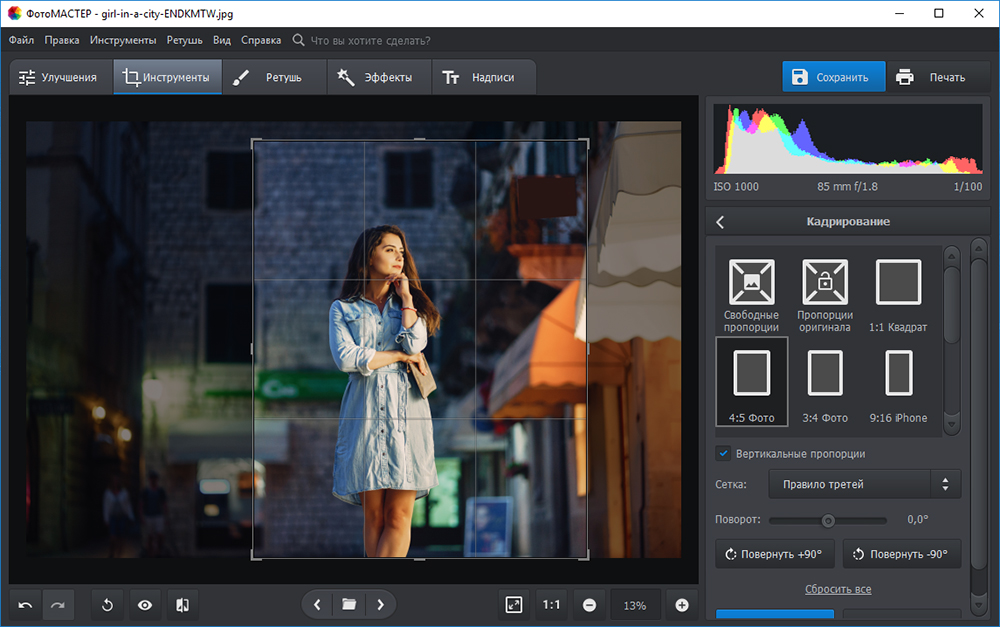
Task: Open the folder browse icon
Action: click(349, 605)
